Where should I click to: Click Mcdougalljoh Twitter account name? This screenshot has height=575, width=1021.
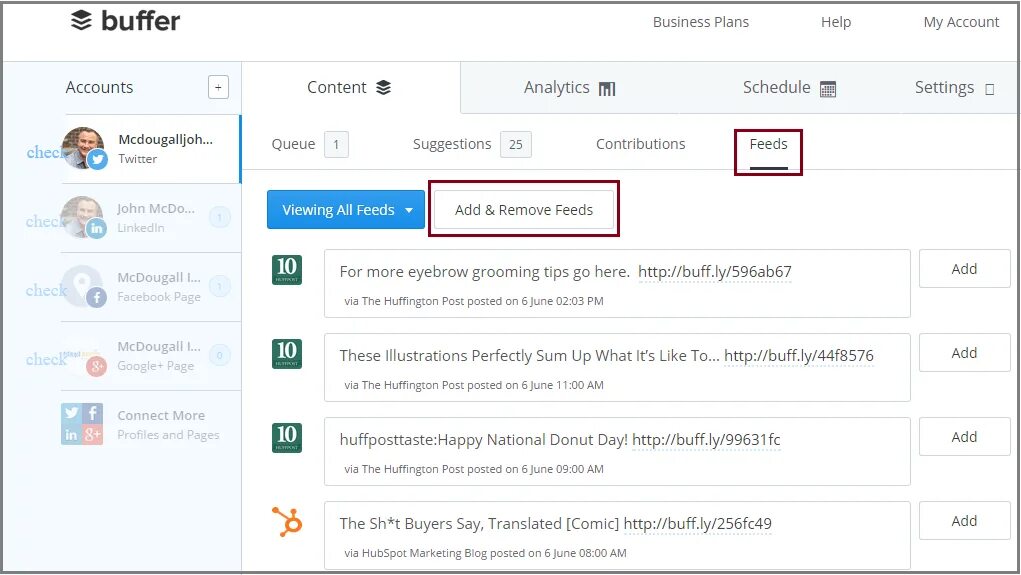pyautogui.click(x=165, y=139)
